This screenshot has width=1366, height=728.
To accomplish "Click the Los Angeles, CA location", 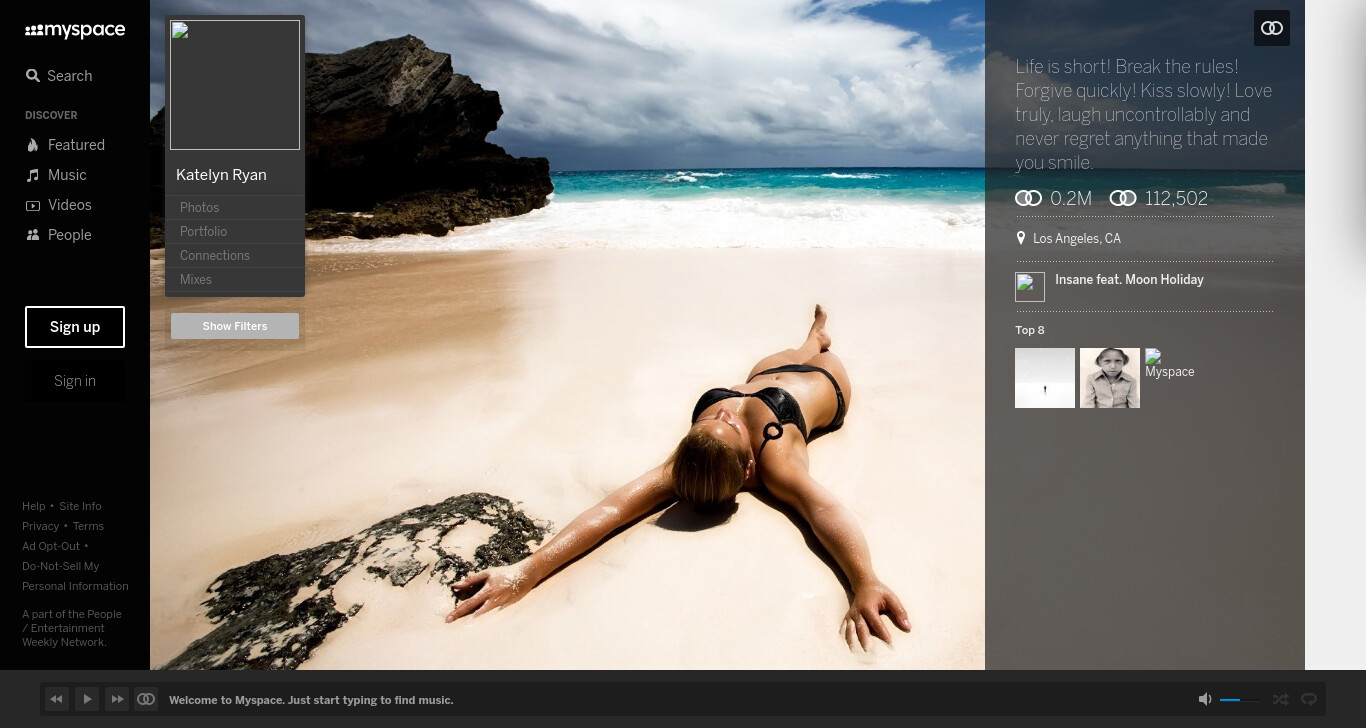I will pyautogui.click(x=1077, y=239).
